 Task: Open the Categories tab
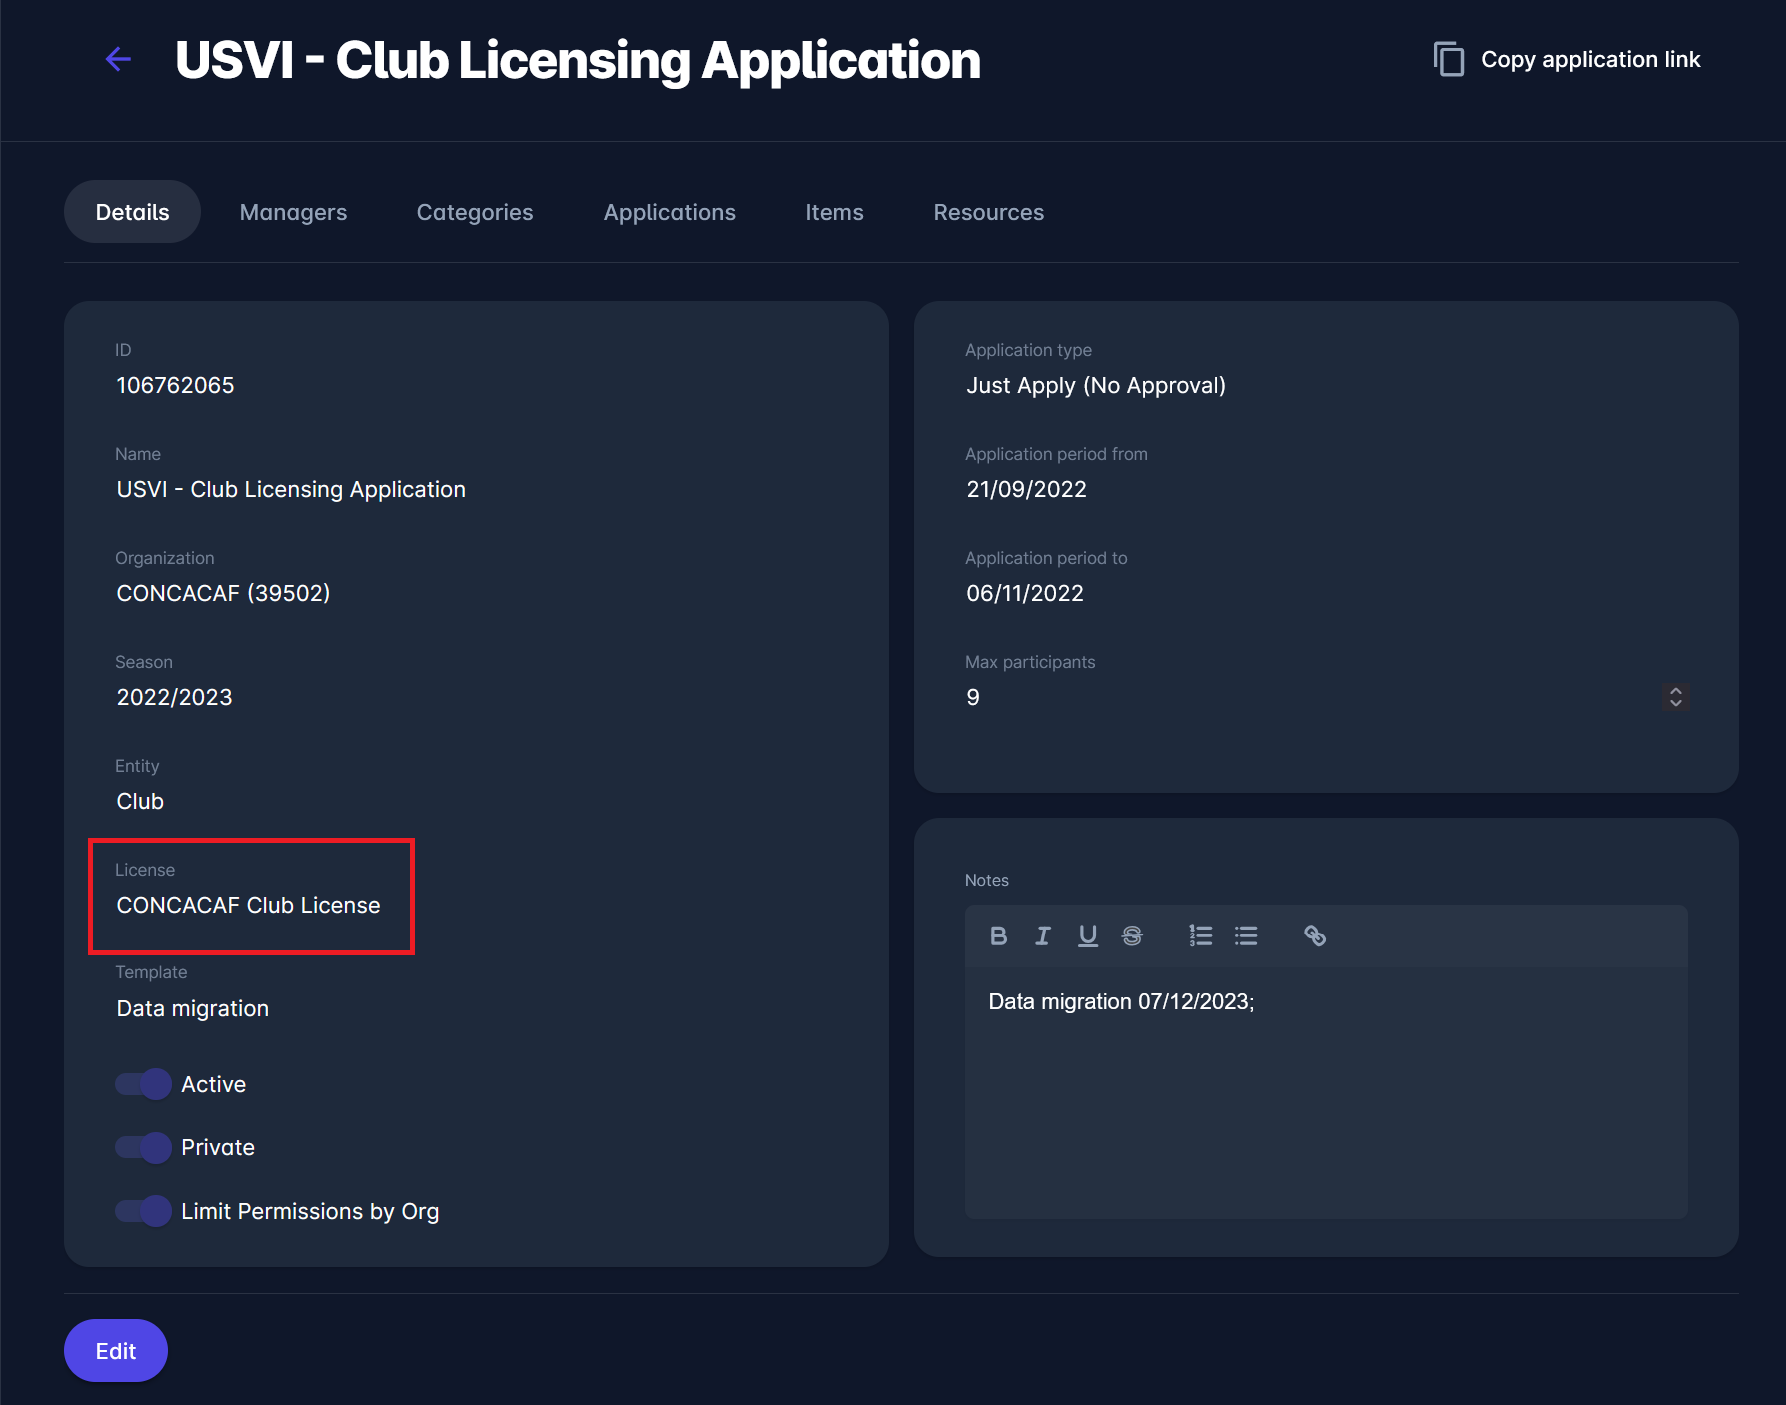(x=475, y=212)
